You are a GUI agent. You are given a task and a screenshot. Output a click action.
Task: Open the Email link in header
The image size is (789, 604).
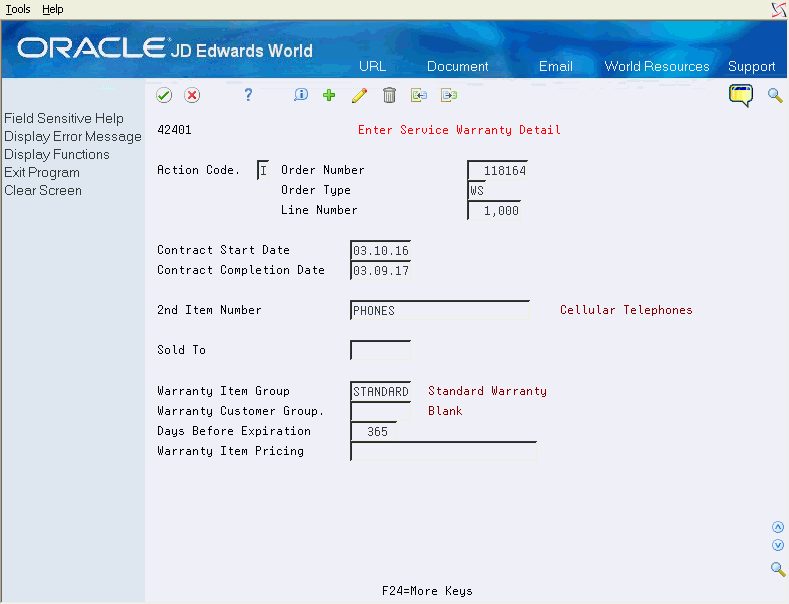click(x=556, y=66)
